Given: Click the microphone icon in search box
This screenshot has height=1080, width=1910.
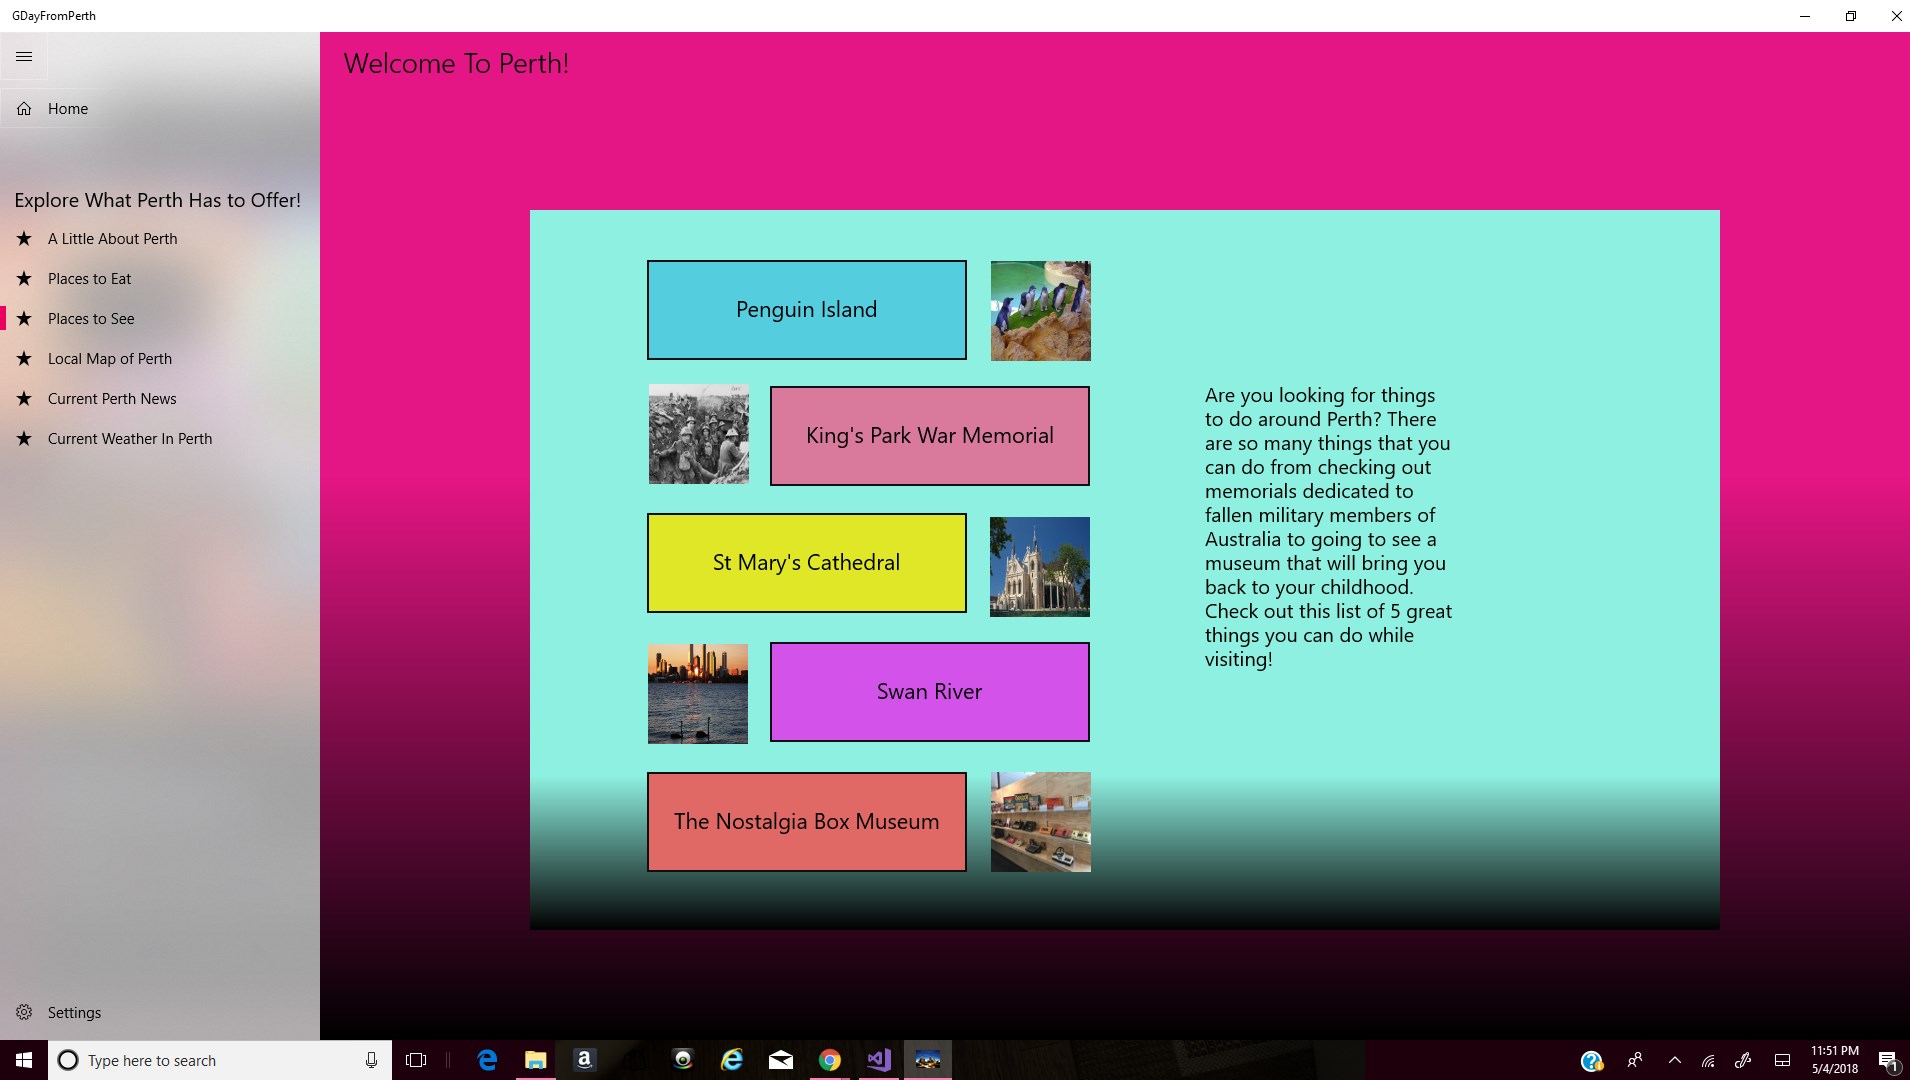Looking at the screenshot, I should point(371,1060).
